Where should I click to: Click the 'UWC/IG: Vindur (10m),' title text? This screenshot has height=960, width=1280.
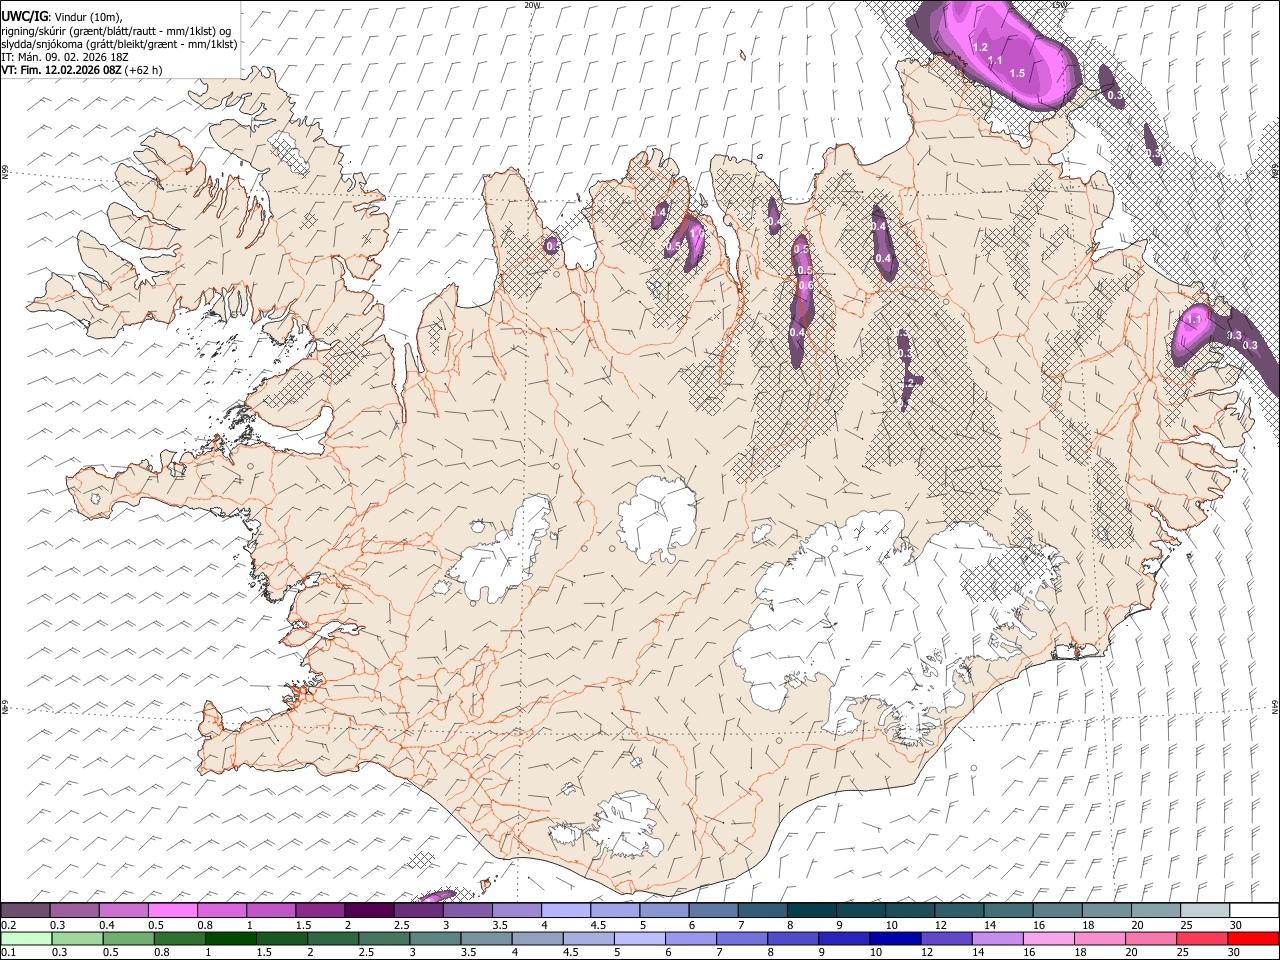pos(61,17)
